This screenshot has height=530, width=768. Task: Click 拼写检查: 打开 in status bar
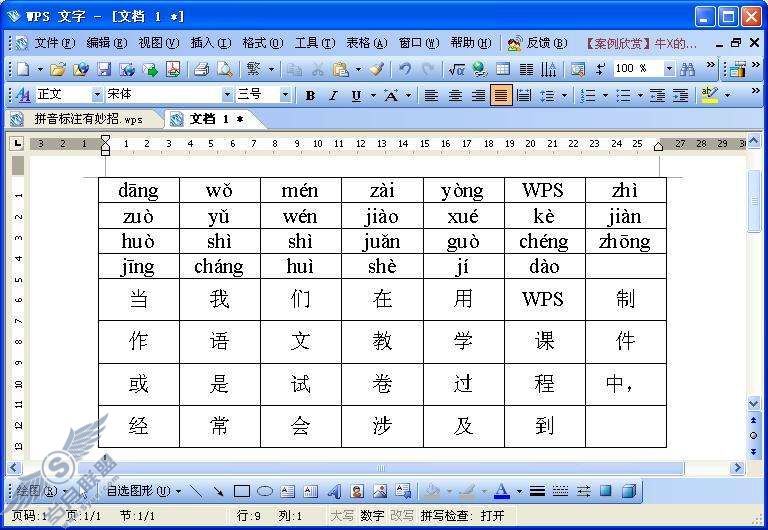[462, 515]
